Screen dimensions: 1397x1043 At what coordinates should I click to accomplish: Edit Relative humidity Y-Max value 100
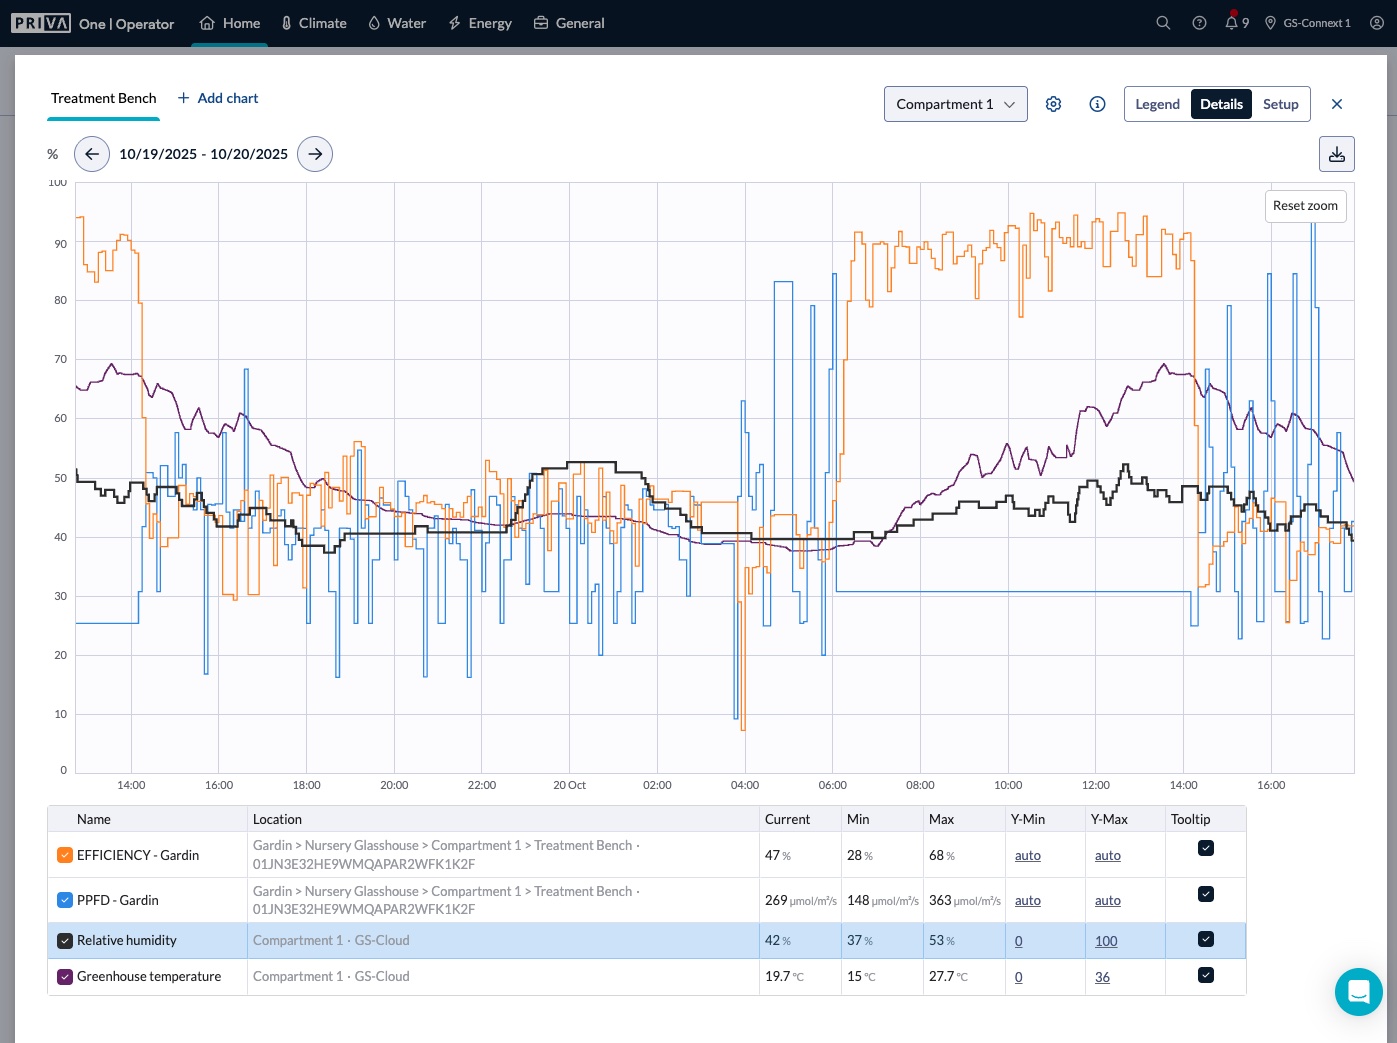tap(1106, 941)
